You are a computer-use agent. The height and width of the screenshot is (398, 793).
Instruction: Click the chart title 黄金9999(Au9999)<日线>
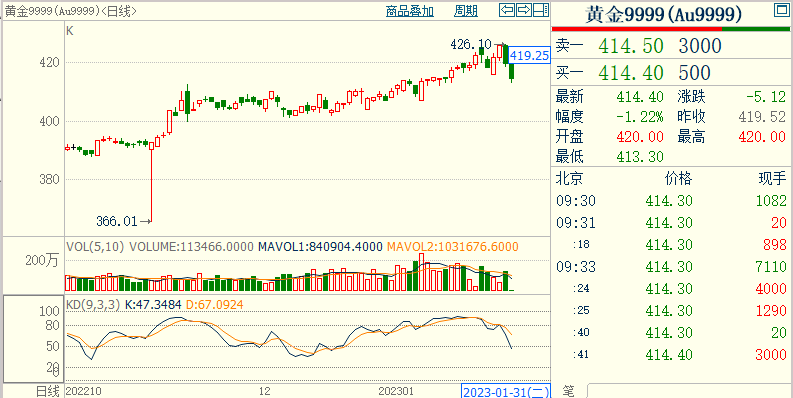pyautogui.click(x=70, y=11)
